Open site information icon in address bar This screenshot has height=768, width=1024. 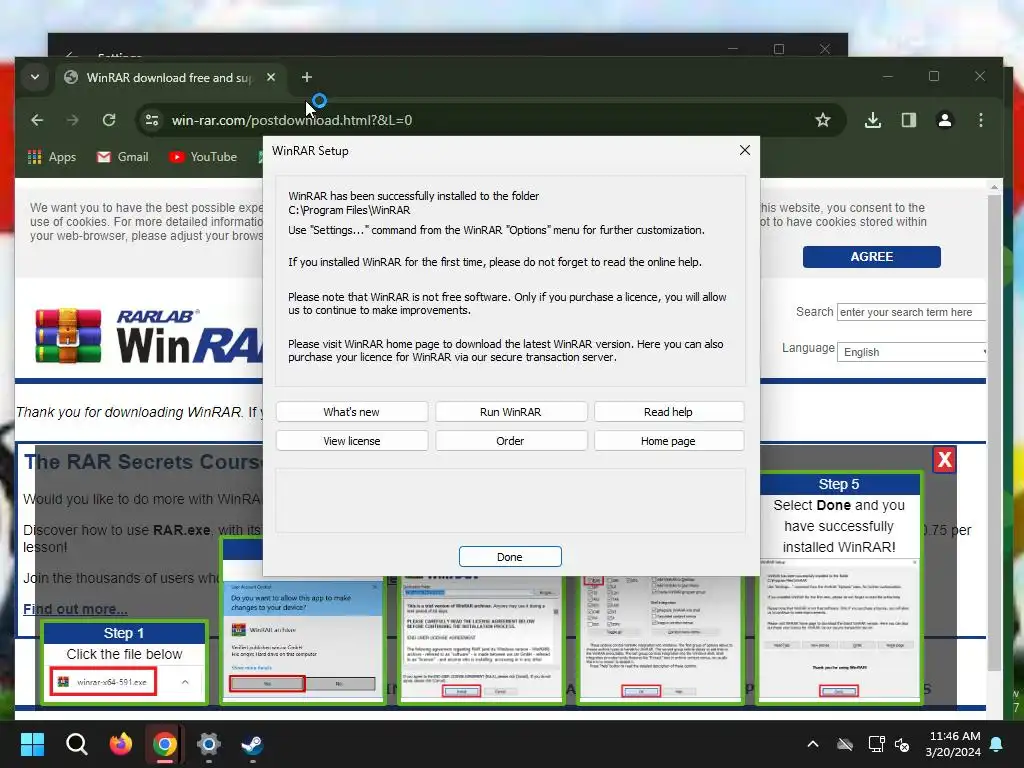152,120
